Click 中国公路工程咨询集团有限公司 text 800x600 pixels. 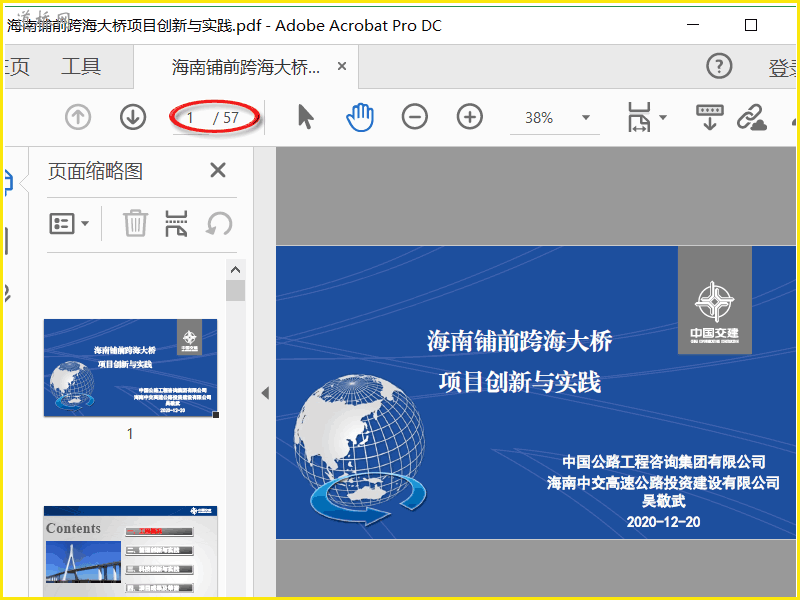[x=664, y=462]
